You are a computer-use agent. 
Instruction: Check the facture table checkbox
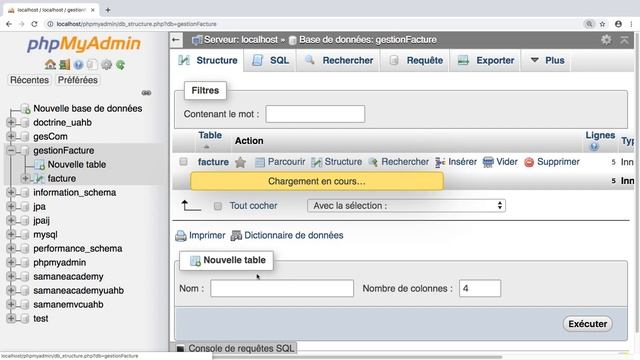pos(184,162)
